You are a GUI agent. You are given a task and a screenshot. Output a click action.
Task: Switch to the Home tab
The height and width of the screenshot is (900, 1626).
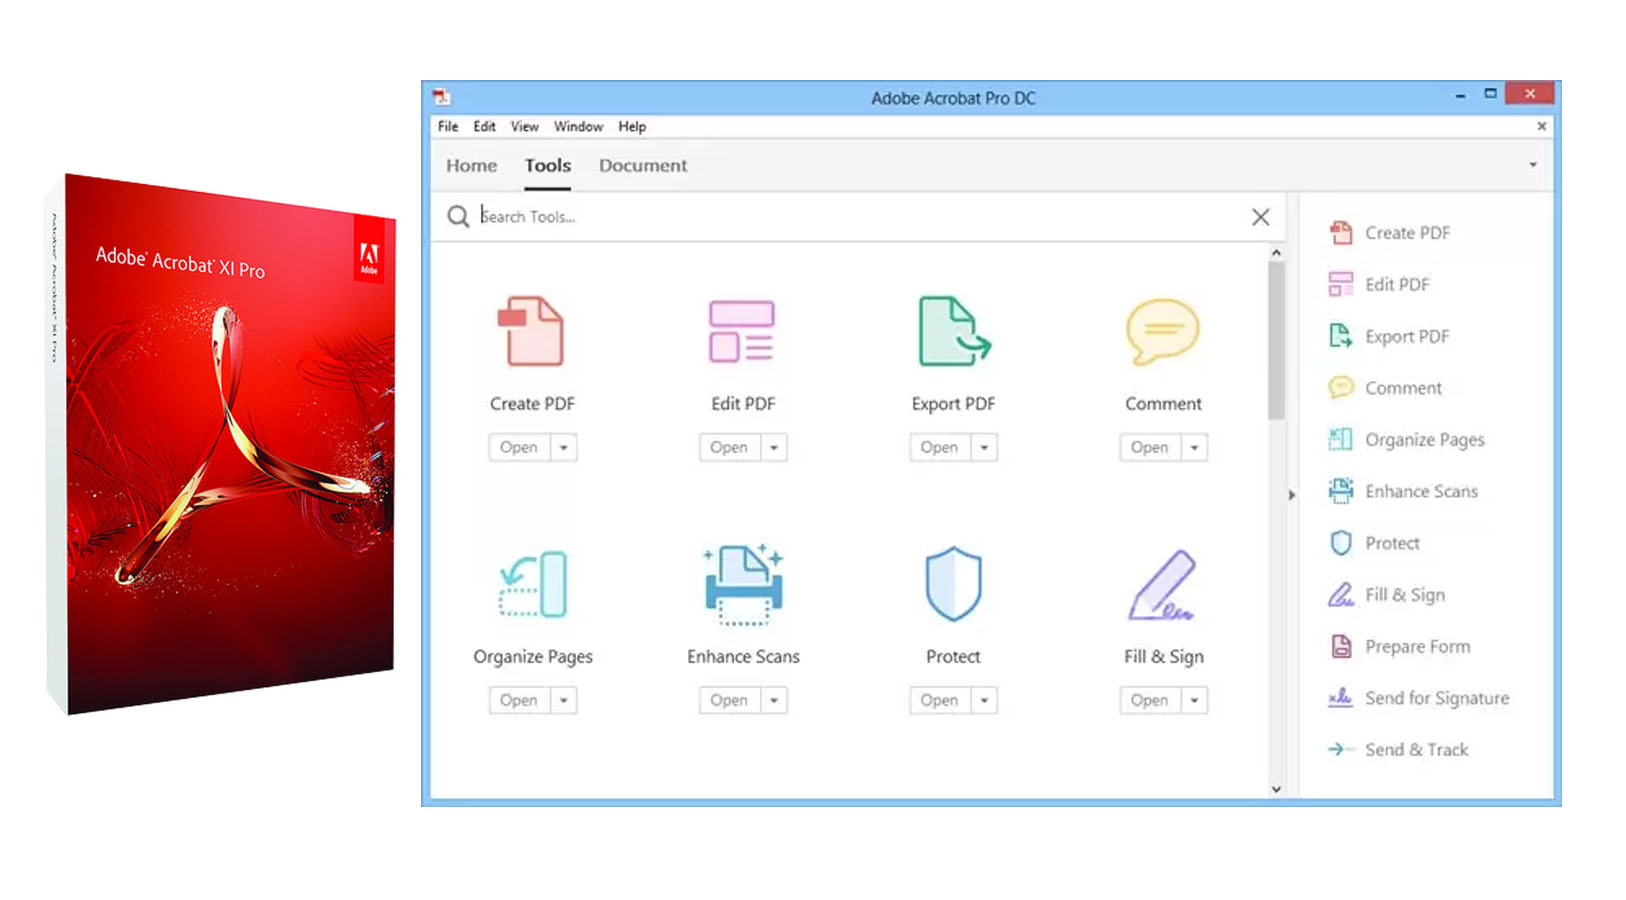472,165
